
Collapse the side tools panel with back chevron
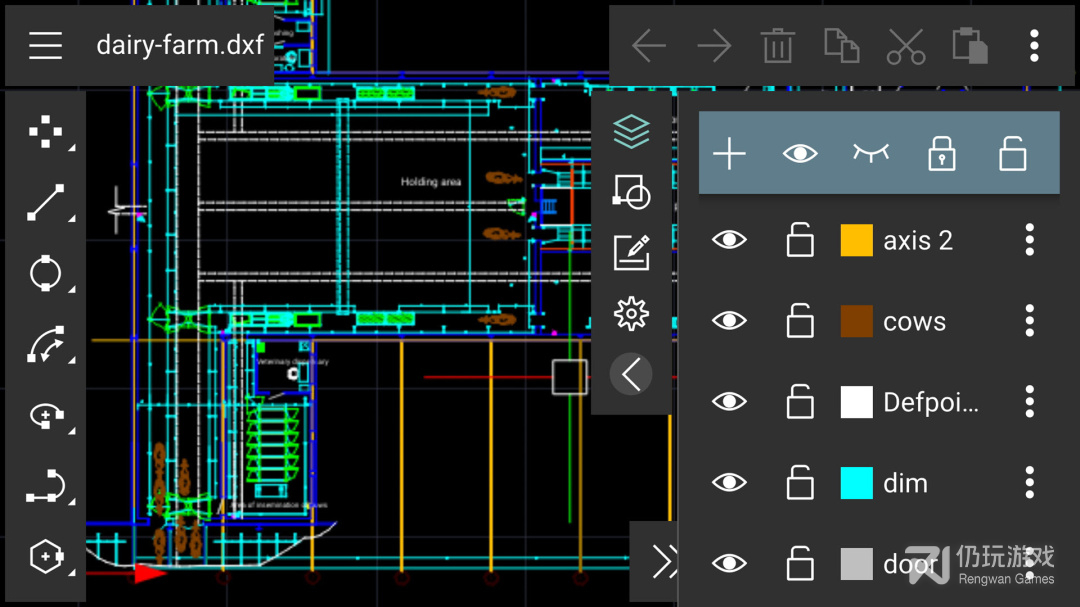click(x=631, y=374)
